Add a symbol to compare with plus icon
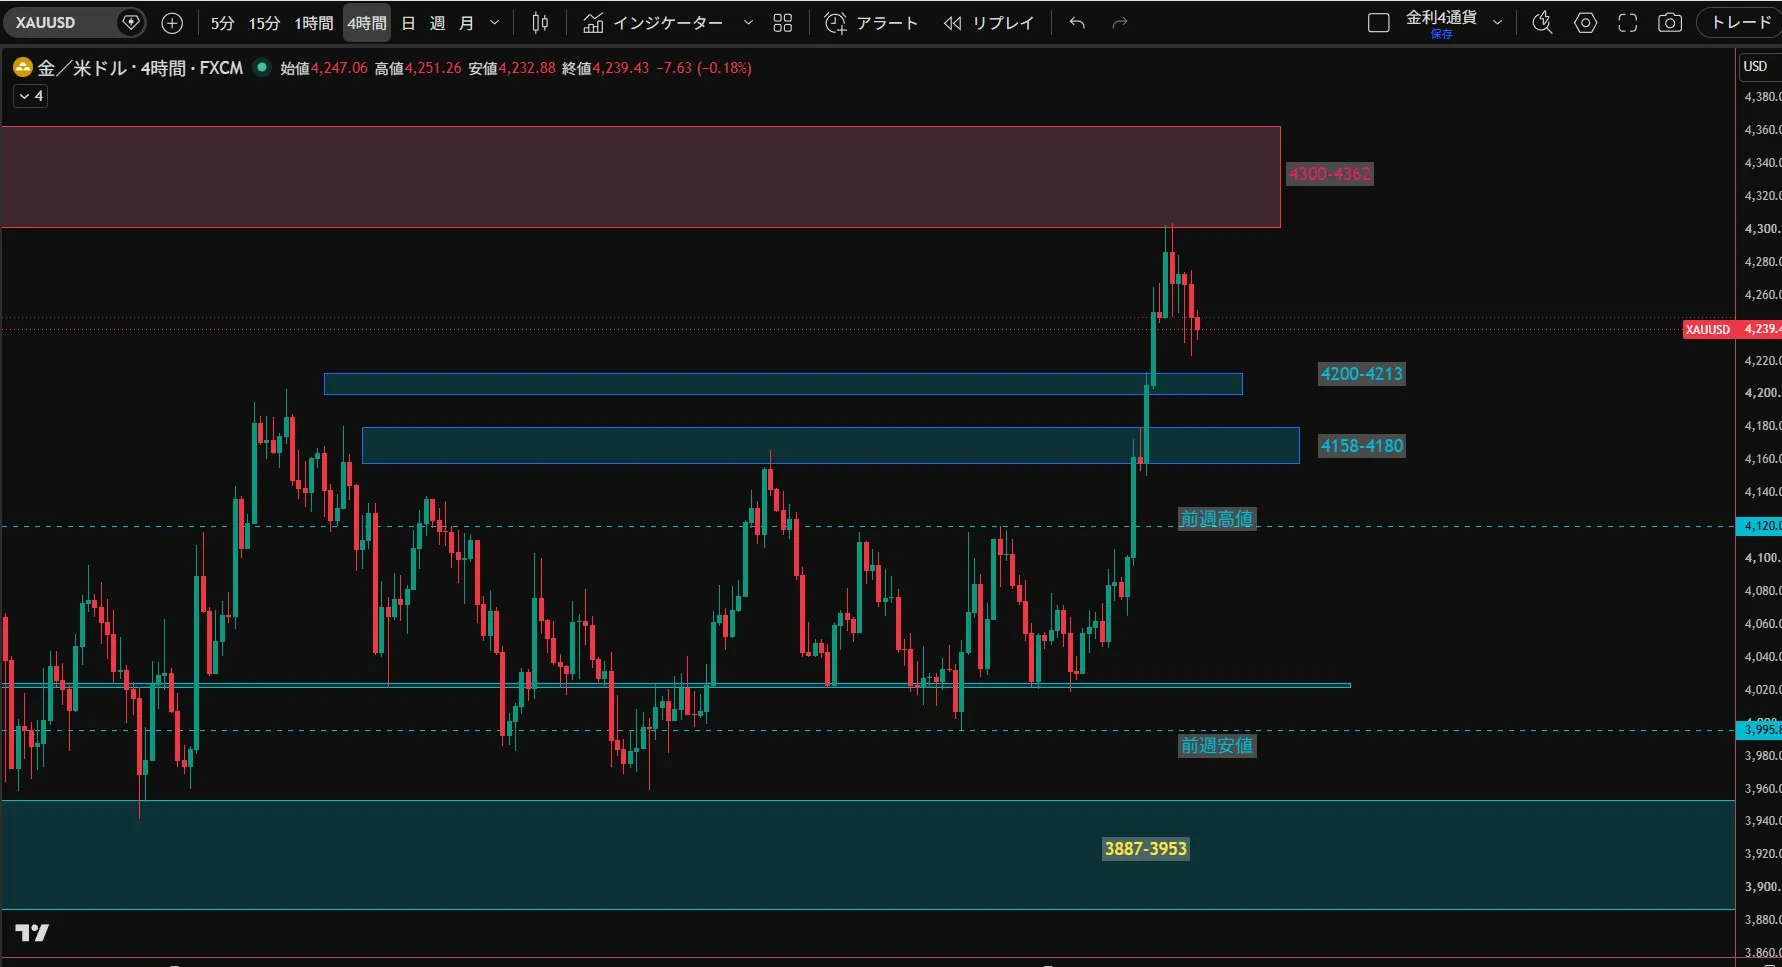The height and width of the screenshot is (967, 1782). [x=172, y=23]
